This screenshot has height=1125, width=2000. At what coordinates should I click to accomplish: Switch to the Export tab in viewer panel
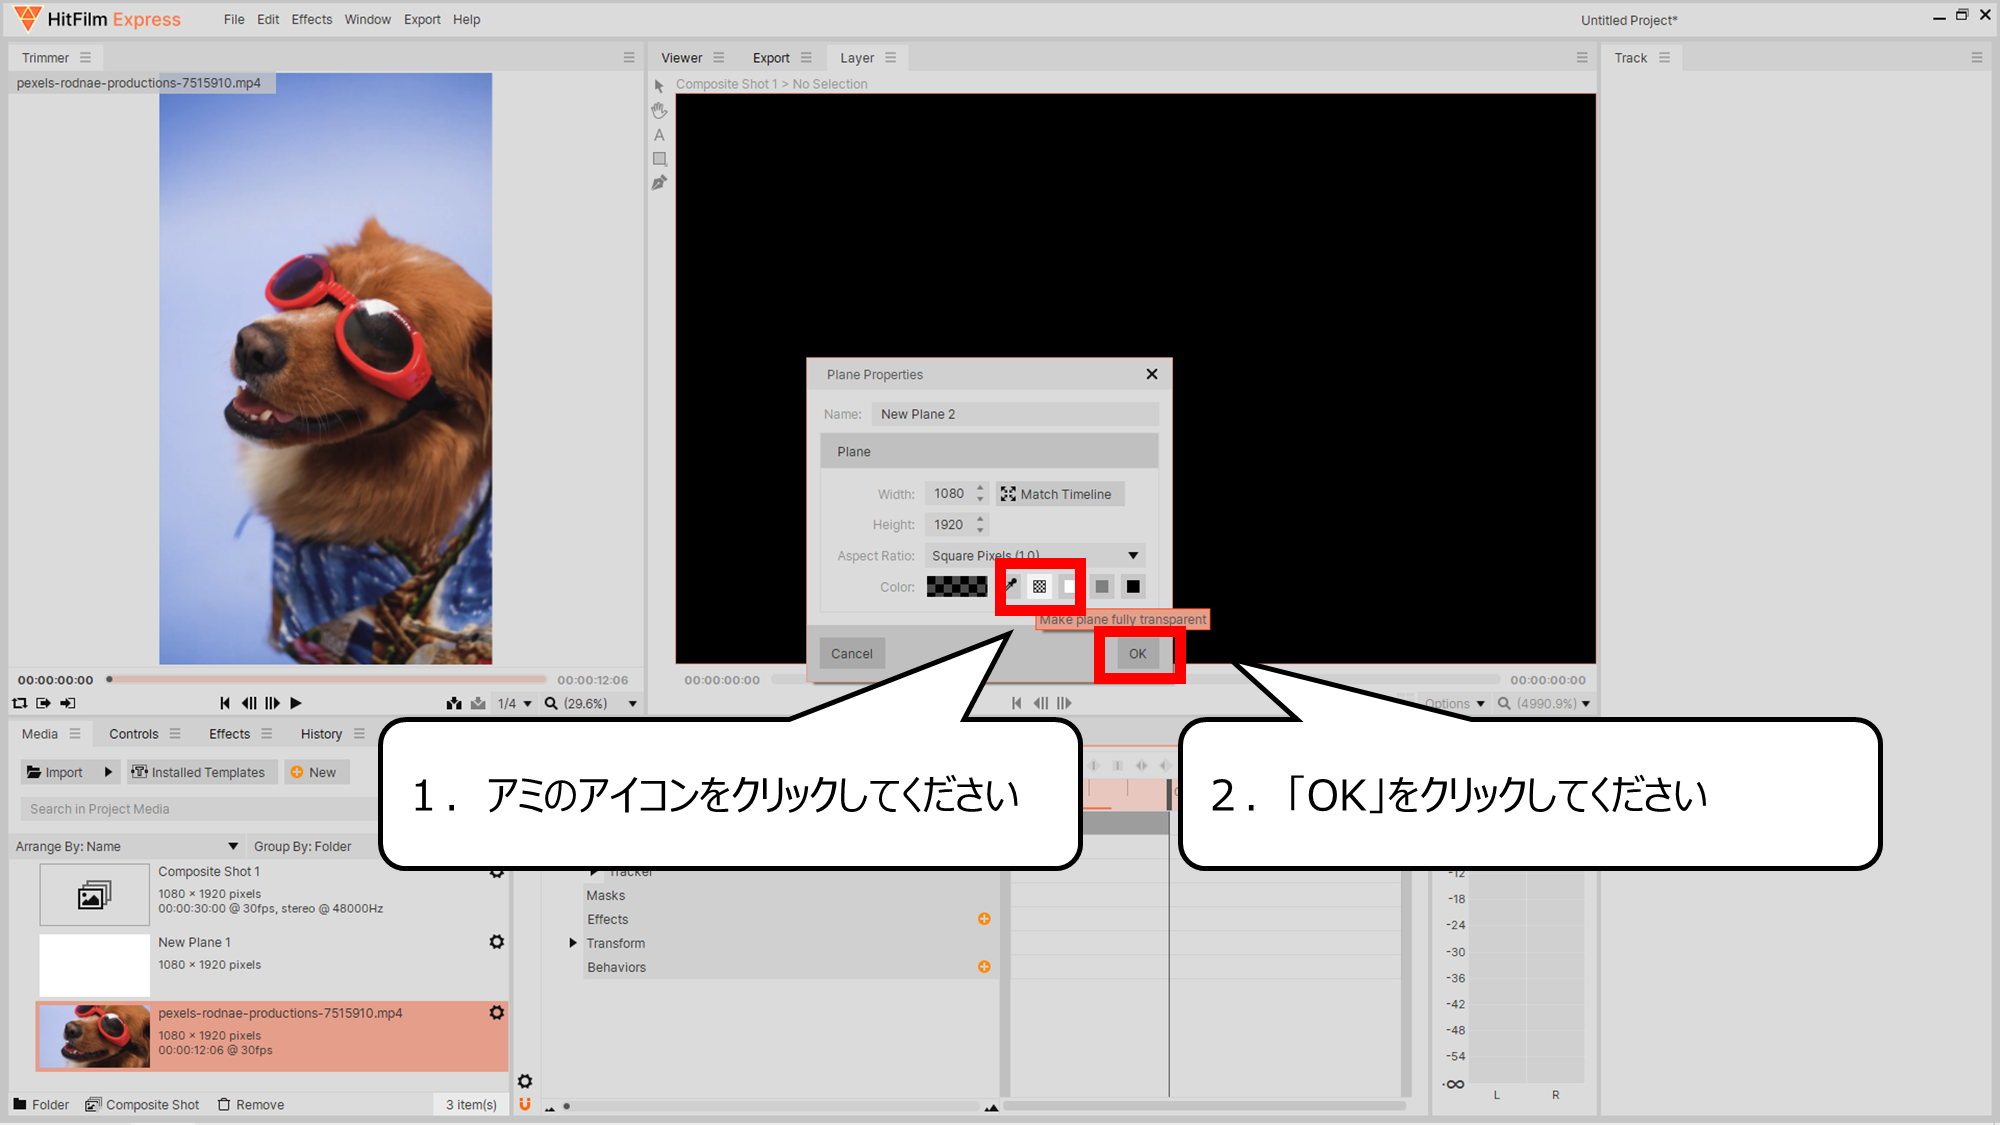(771, 58)
